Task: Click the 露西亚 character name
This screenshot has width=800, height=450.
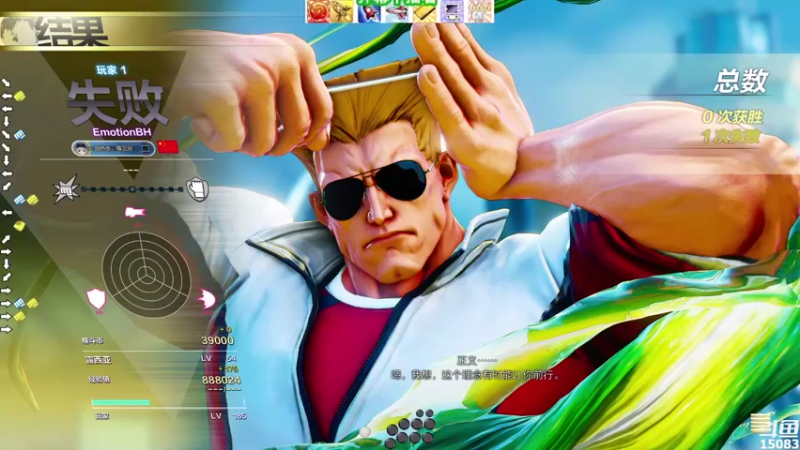Action: [x=98, y=360]
